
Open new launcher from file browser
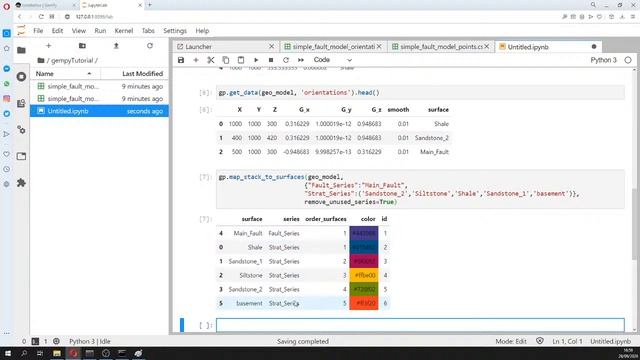click(x=49, y=46)
